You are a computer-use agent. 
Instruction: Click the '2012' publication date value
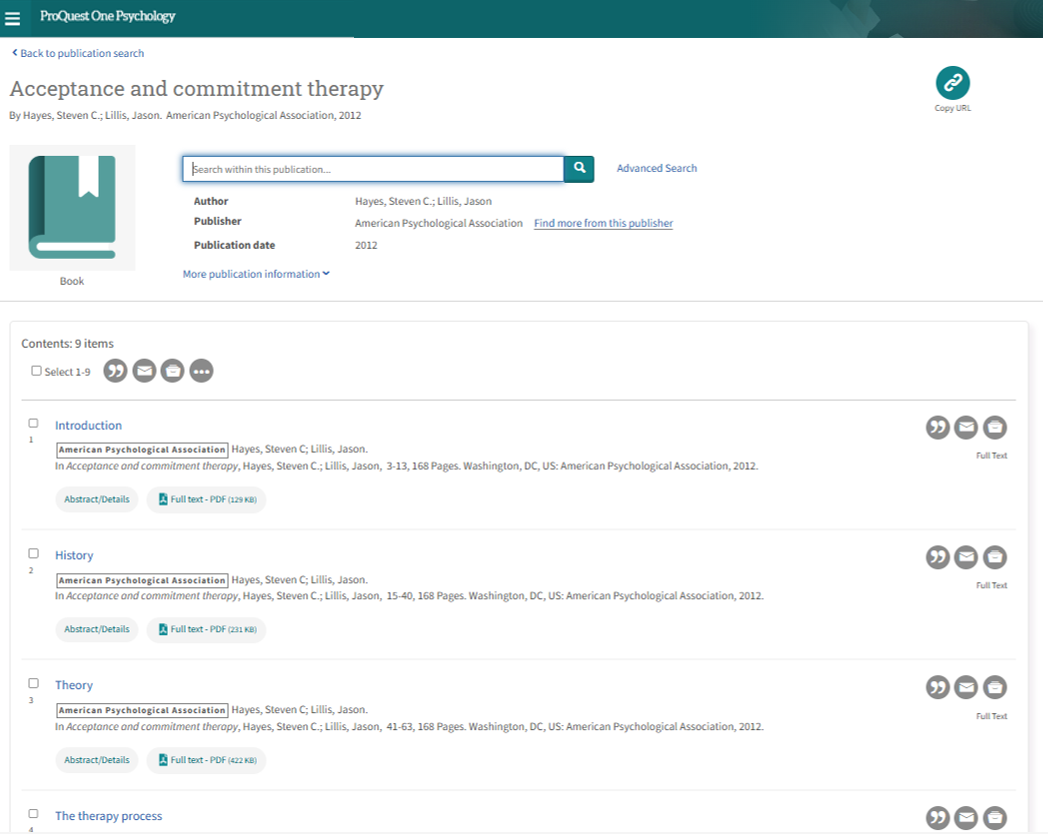[x=366, y=245]
